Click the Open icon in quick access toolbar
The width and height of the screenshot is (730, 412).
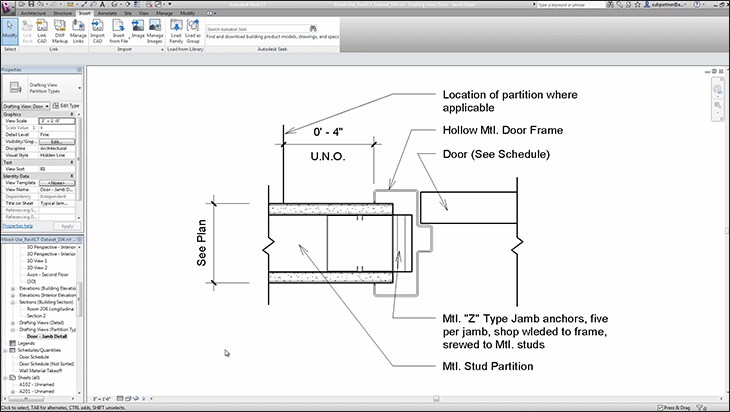(x=22, y=4)
